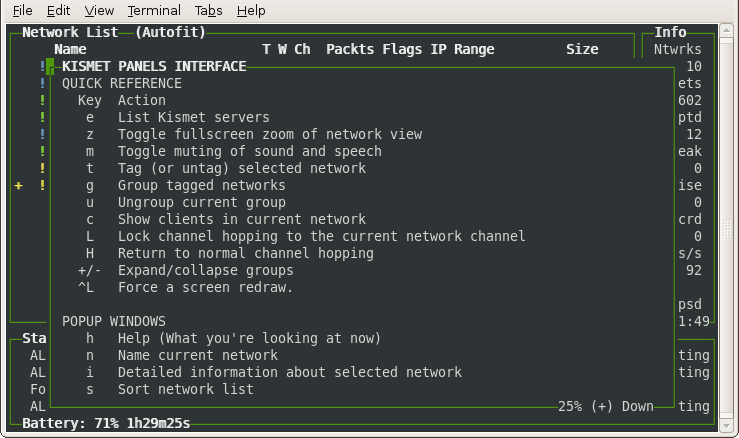
Task: Click 'Tag (or untag) selected network' line
Action: pyautogui.click(x=242, y=168)
